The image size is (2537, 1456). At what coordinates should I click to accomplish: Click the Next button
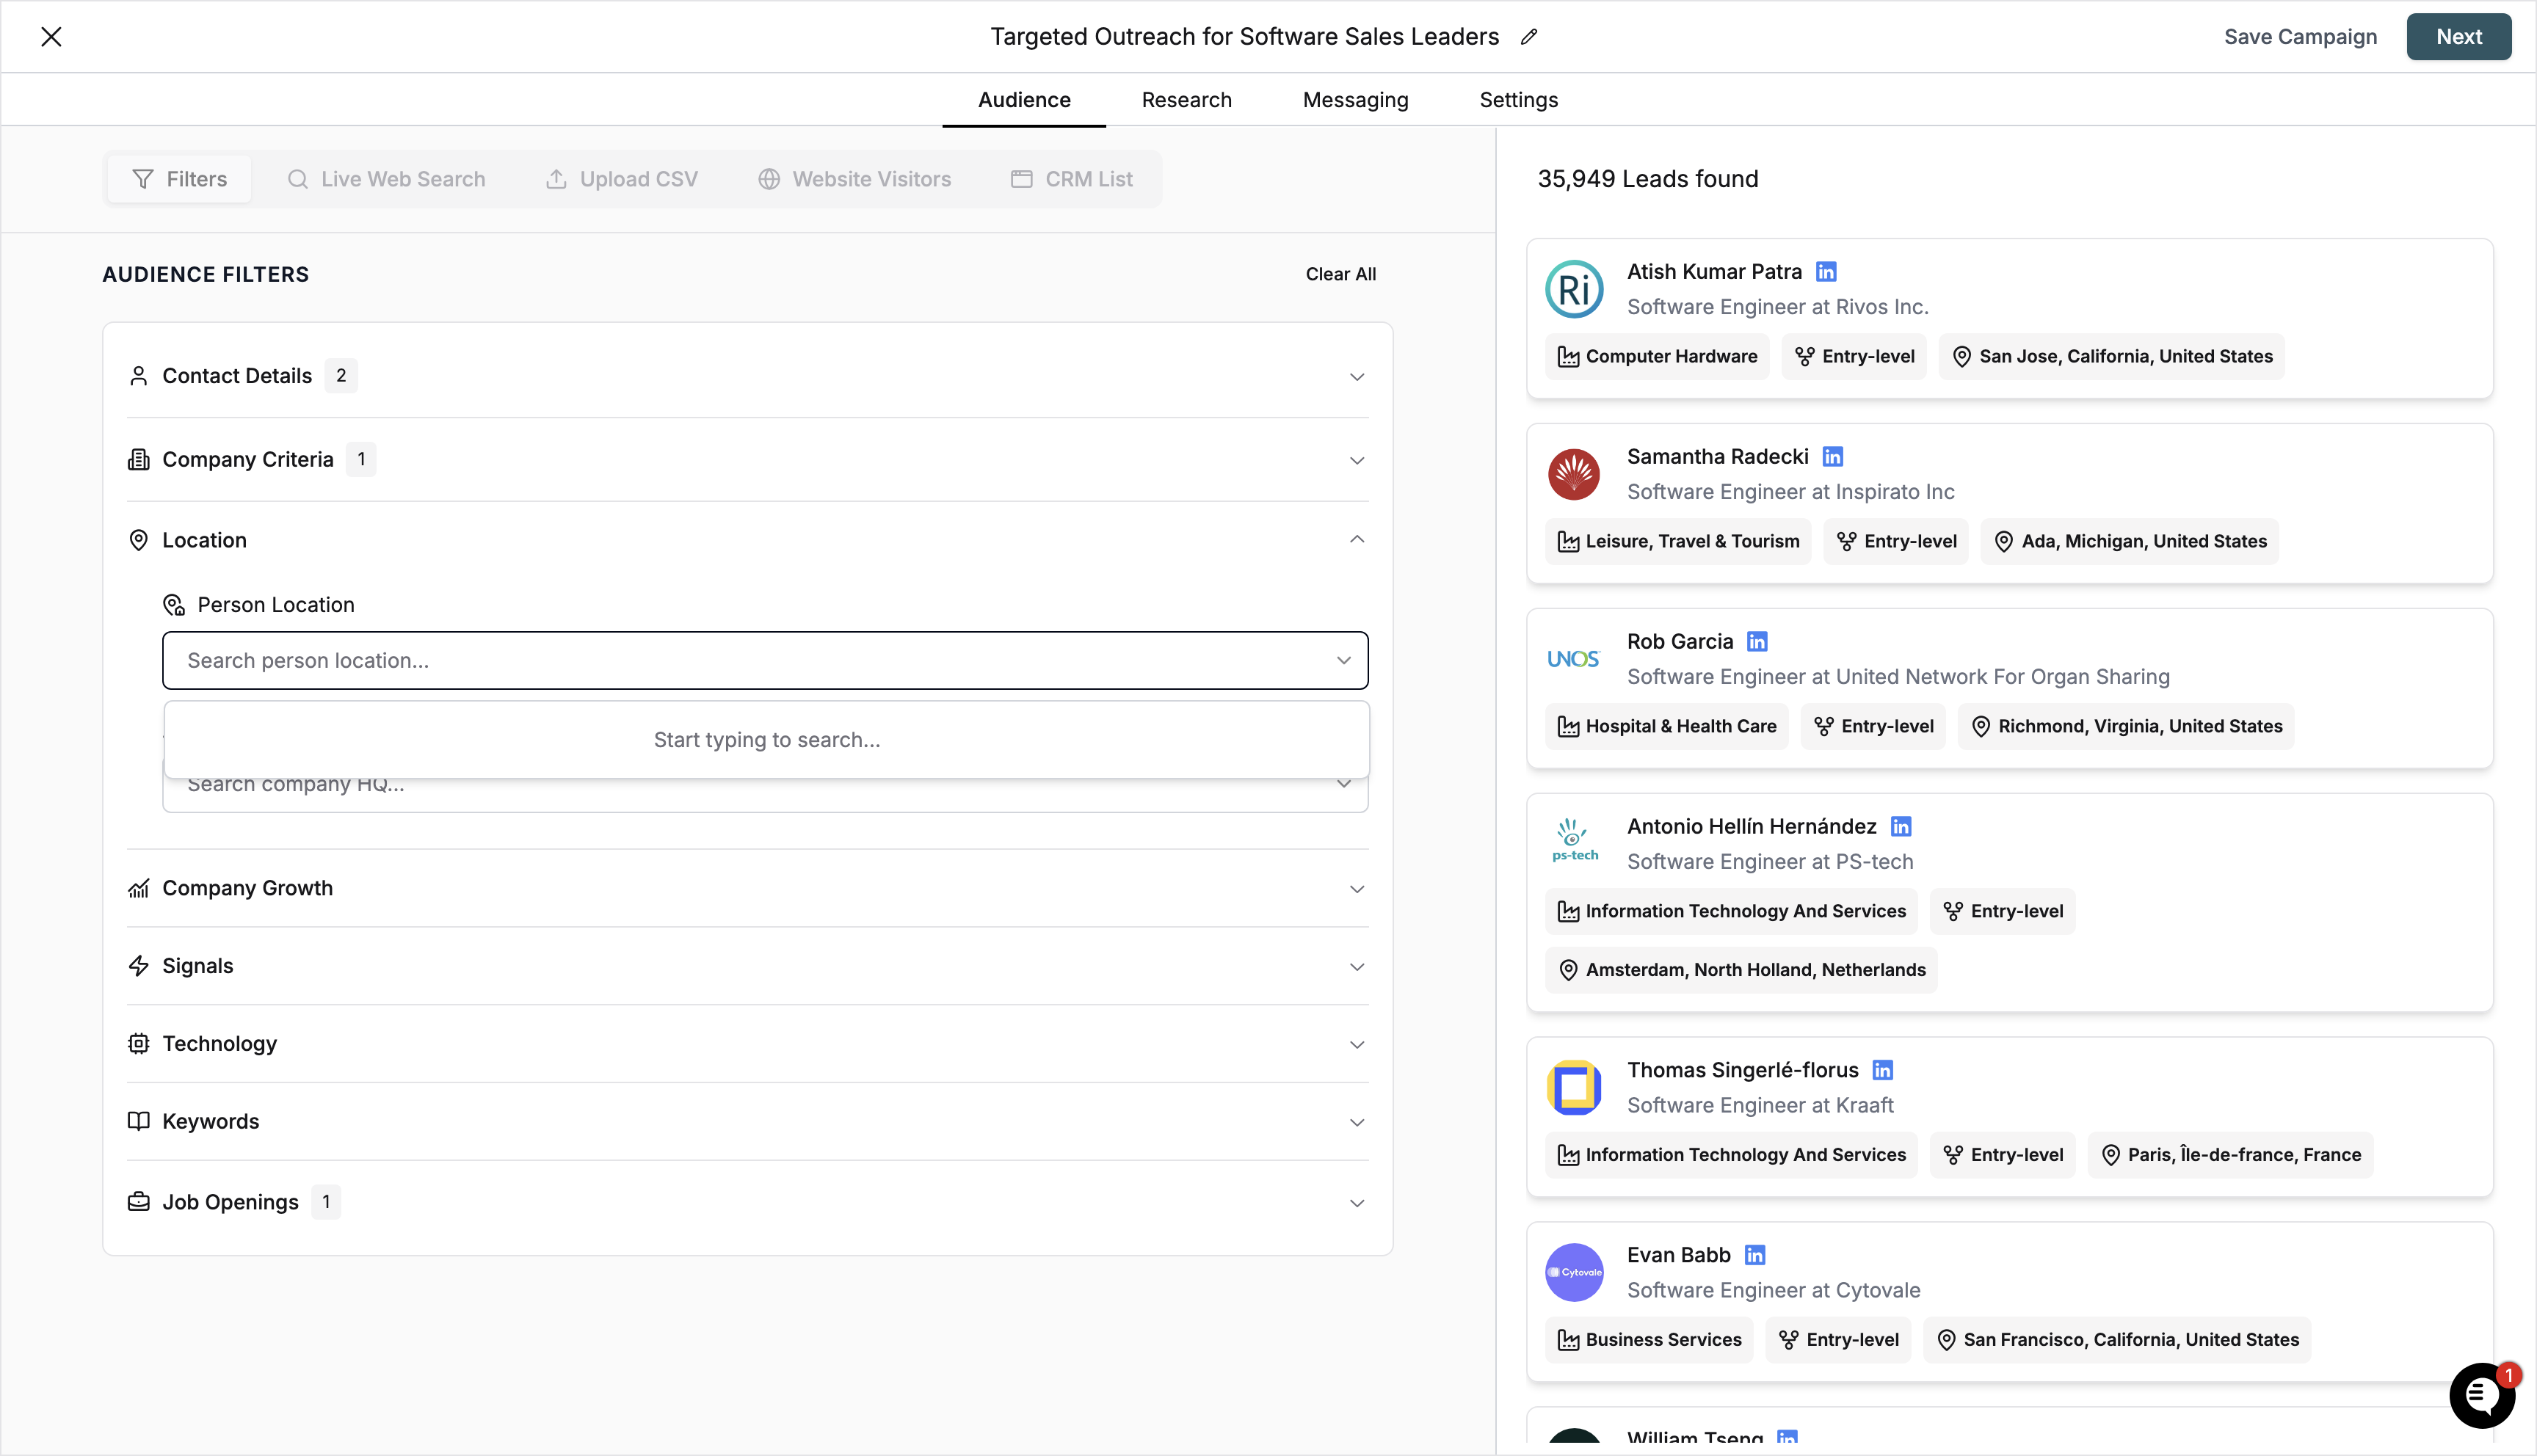(x=2459, y=36)
